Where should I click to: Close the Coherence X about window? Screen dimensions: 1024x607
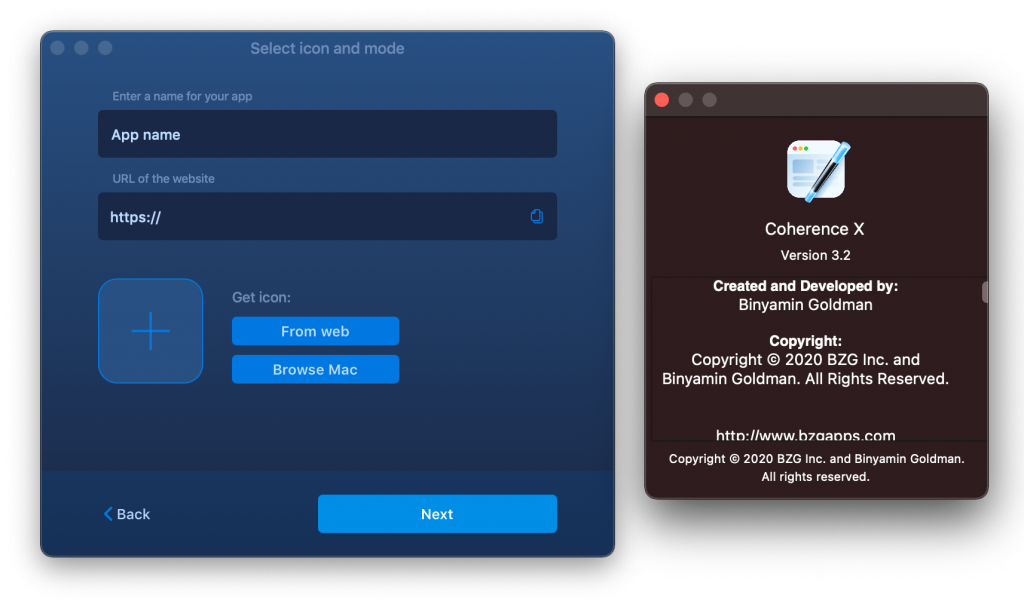coord(662,99)
